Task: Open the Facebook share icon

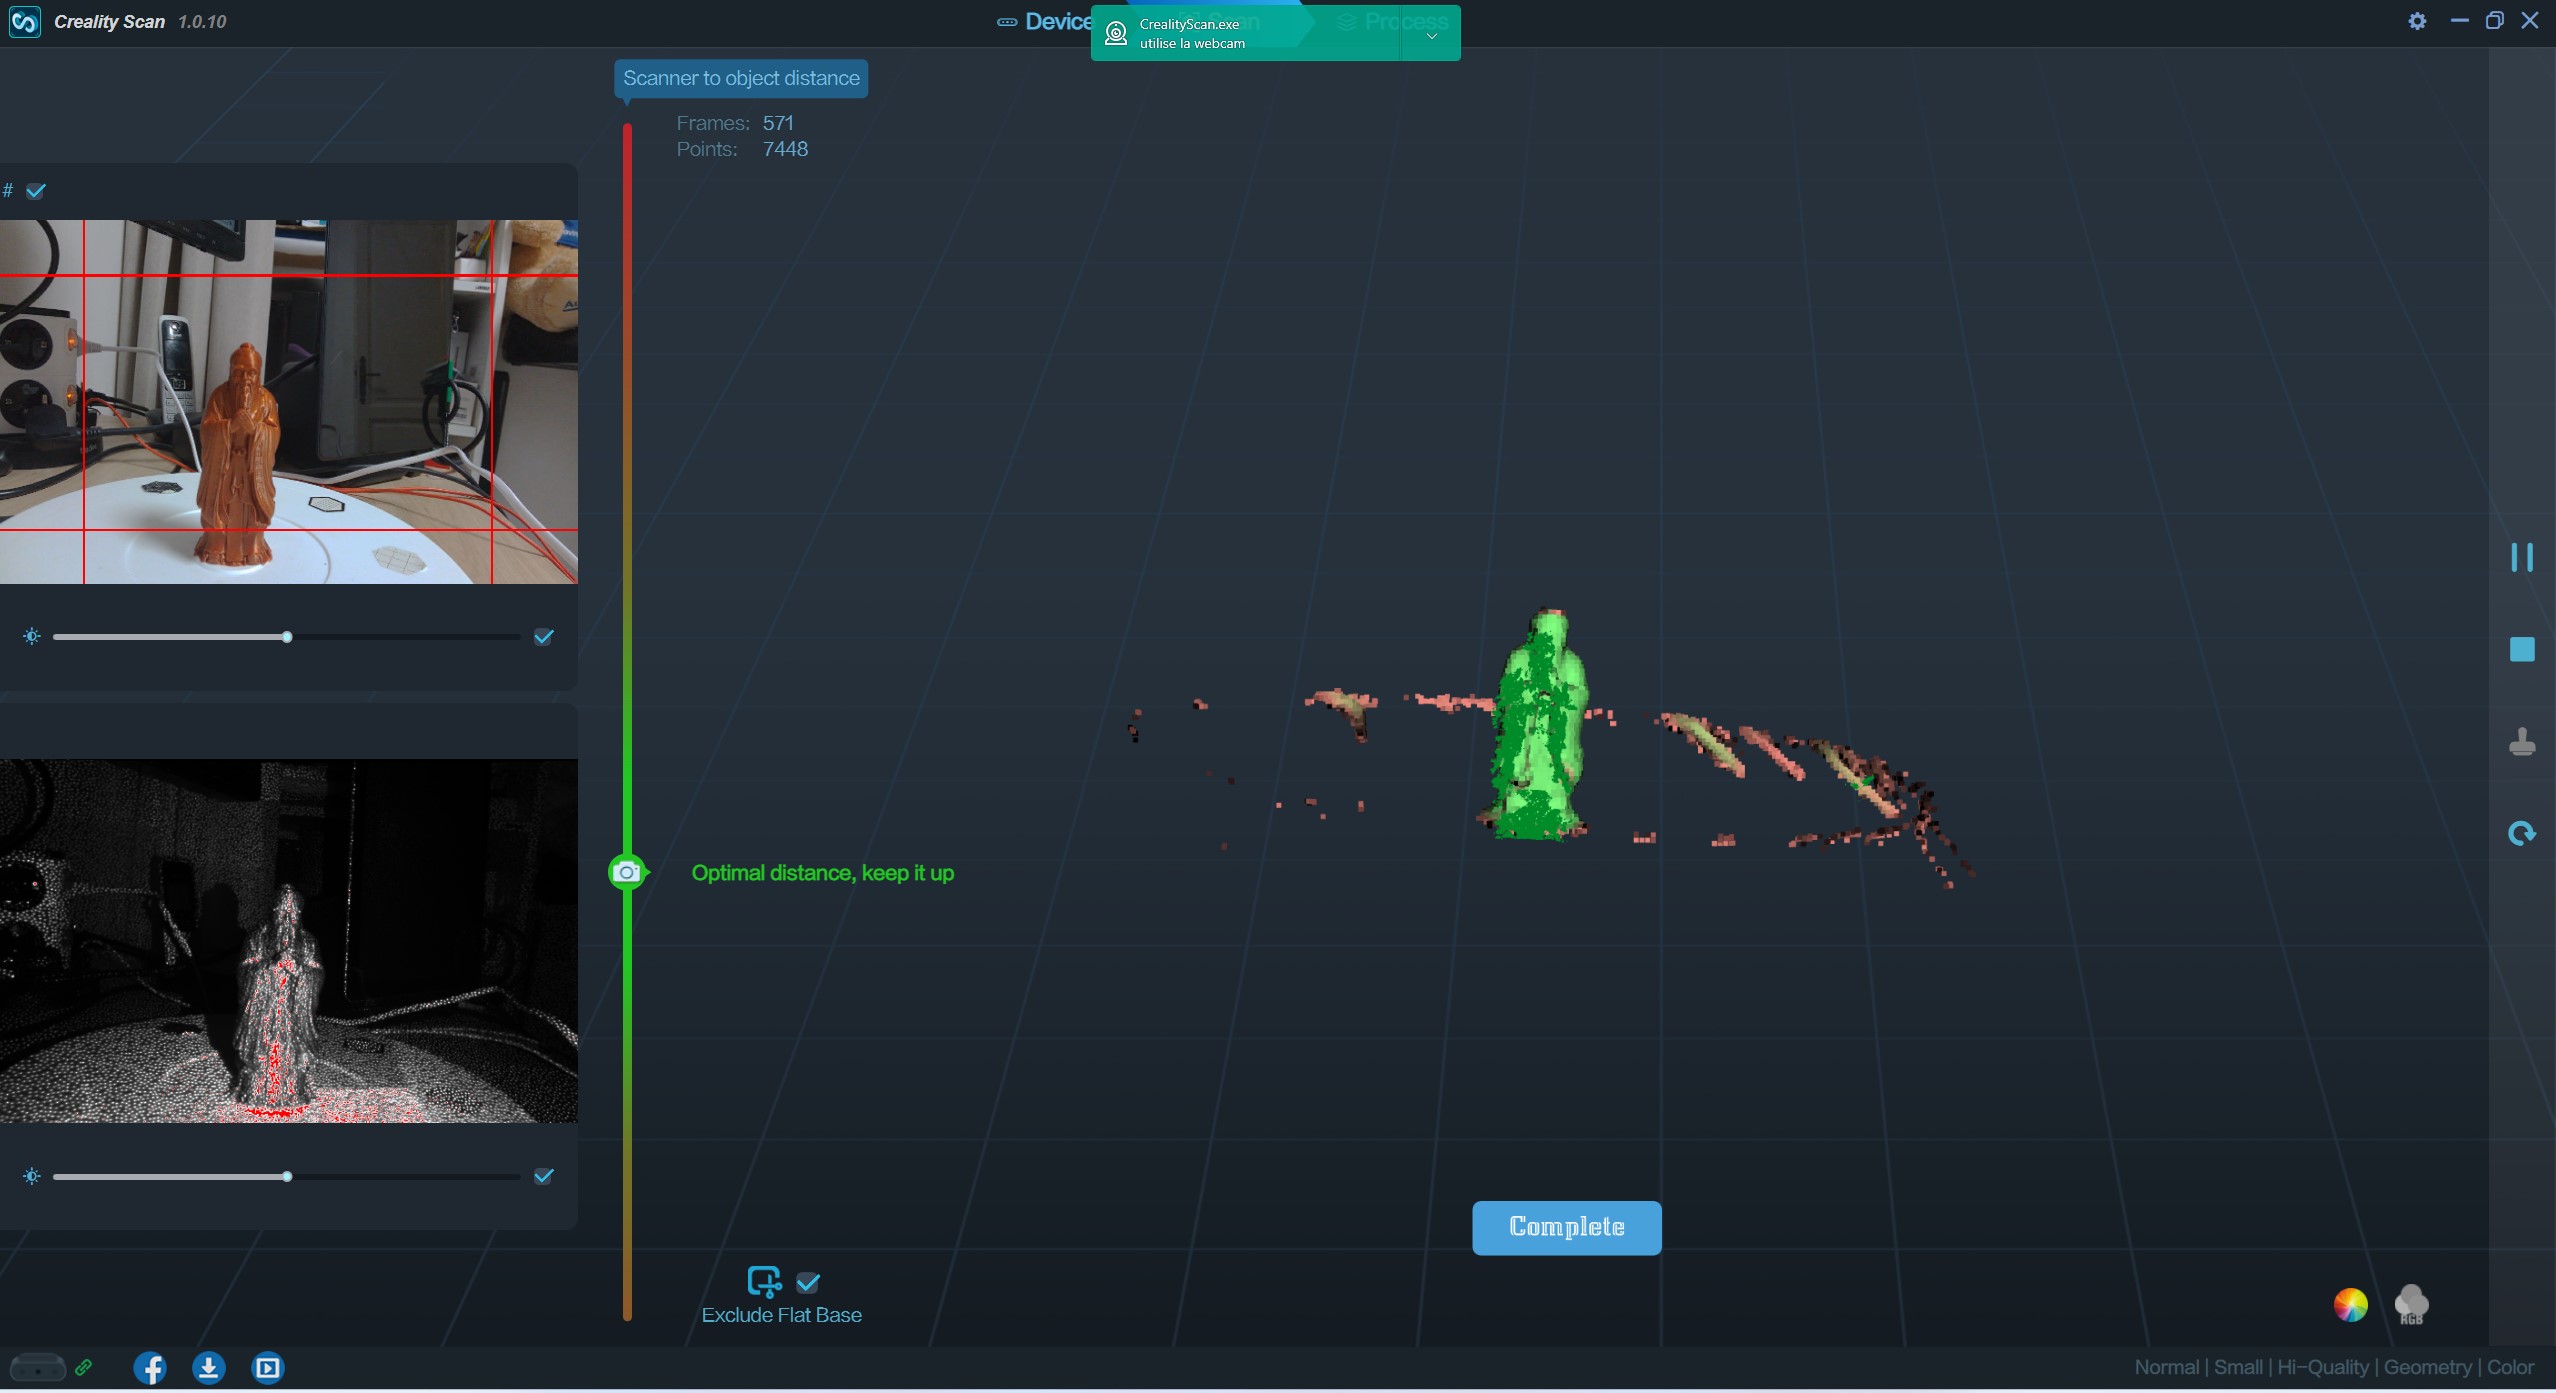Action: pyautogui.click(x=150, y=1367)
